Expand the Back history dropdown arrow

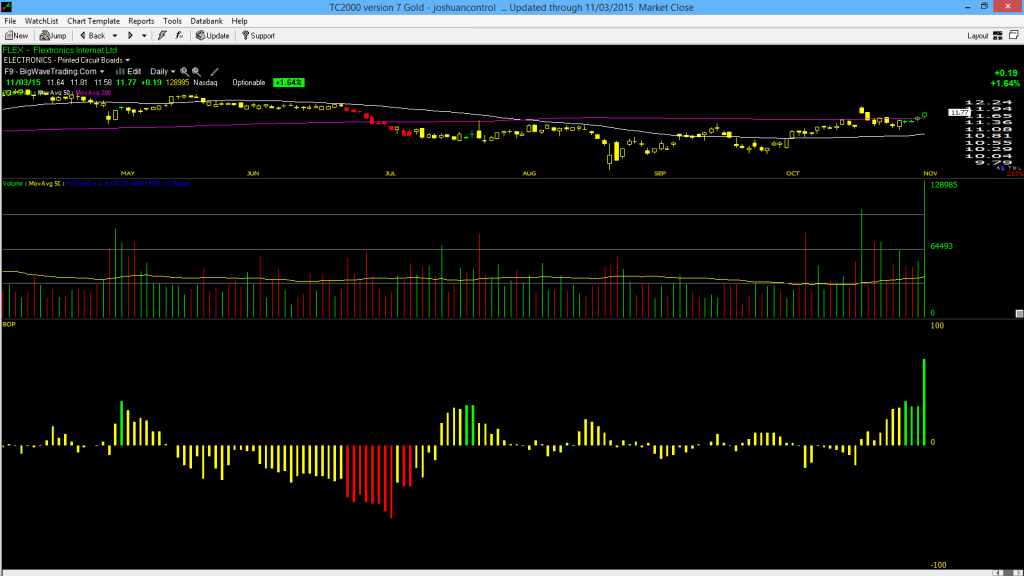point(115,36)
